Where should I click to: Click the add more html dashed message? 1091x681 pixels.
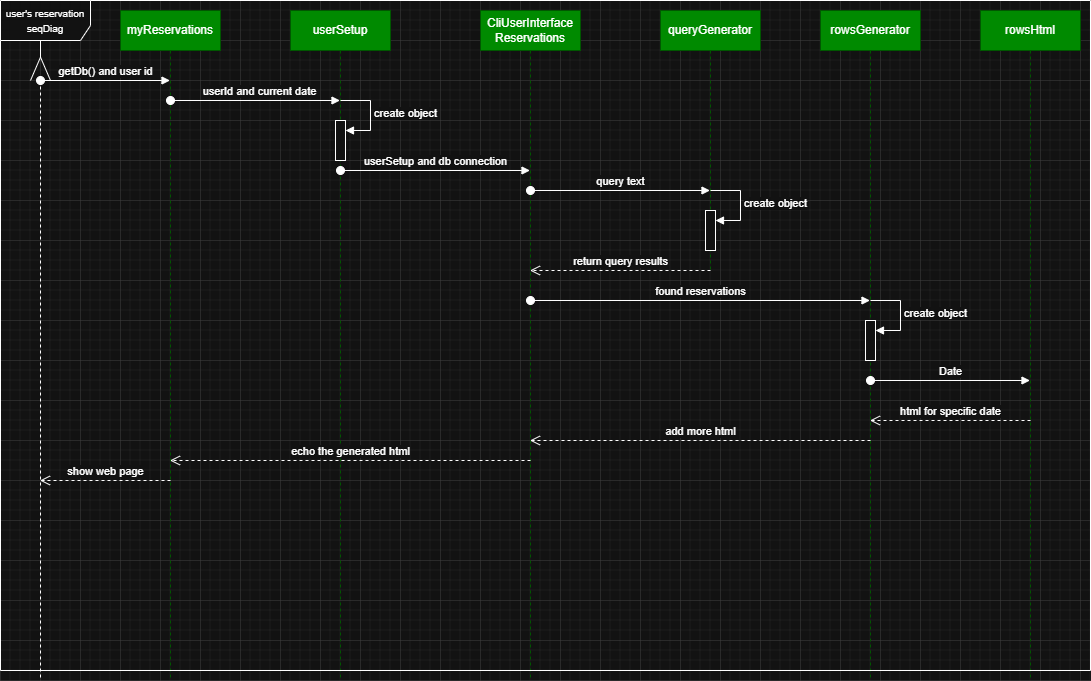(700, 431)
